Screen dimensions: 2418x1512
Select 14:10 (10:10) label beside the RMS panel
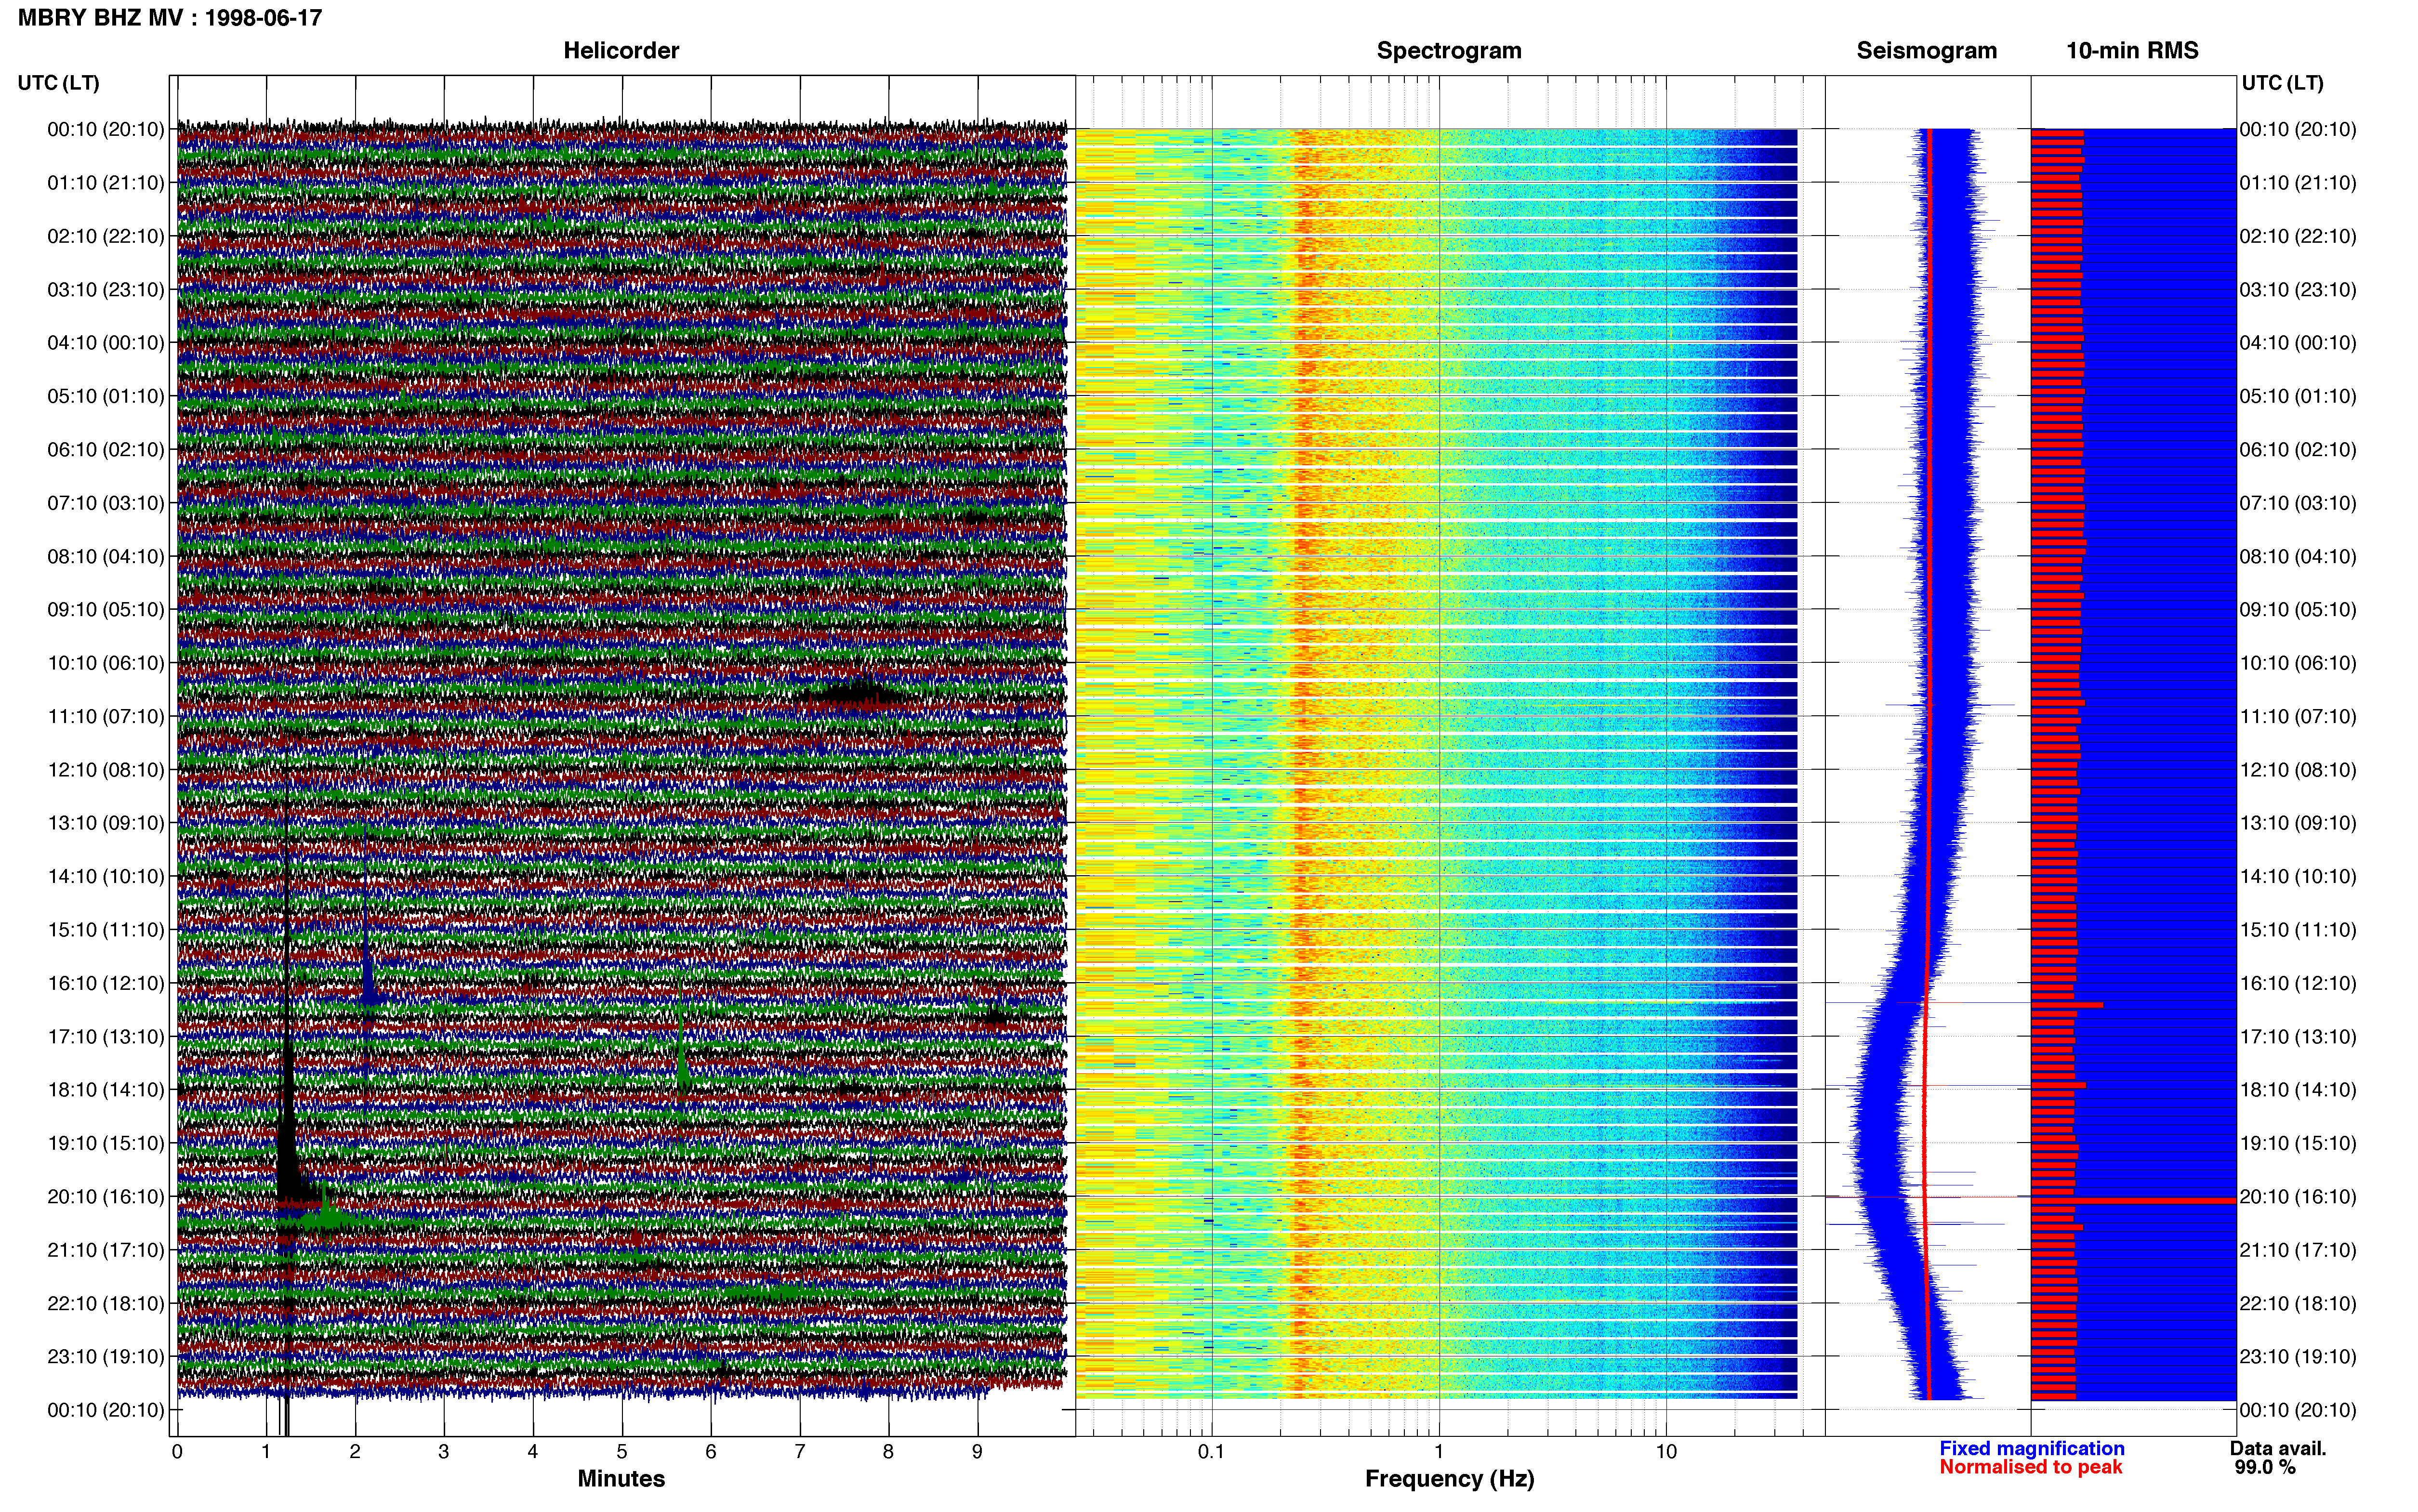pyautogui.click(x=2298, y=877)
